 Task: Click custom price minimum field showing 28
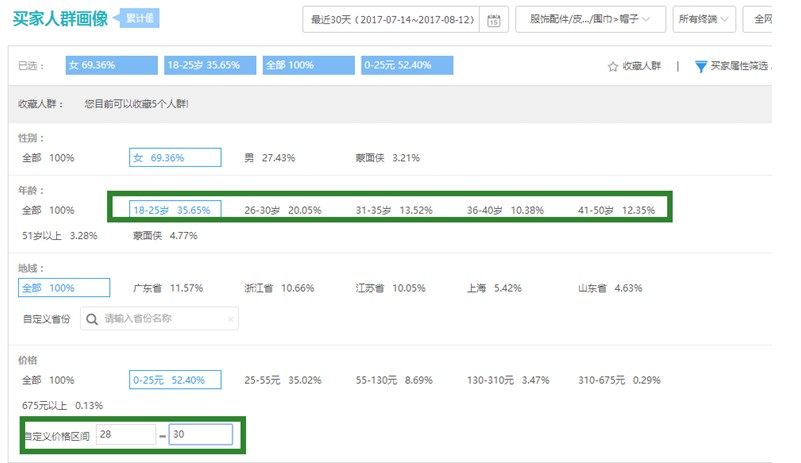126,434
